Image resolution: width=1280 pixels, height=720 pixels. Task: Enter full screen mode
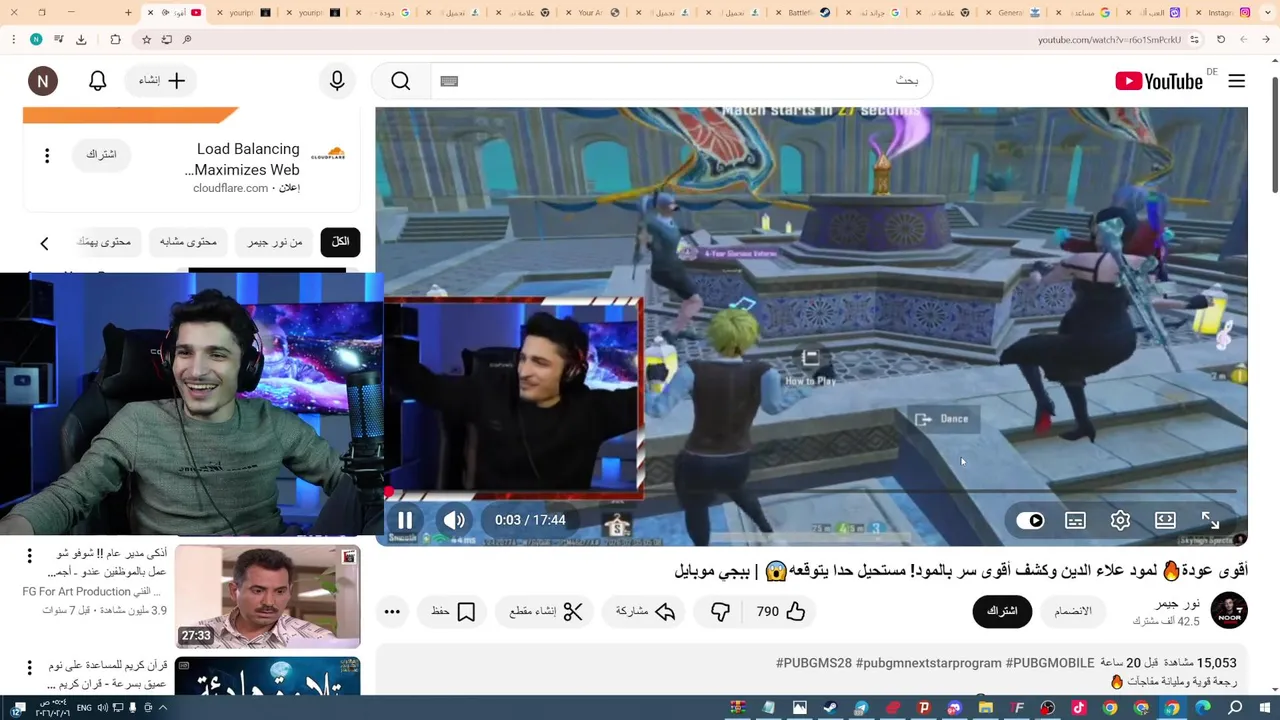(x=1210, y=520)
